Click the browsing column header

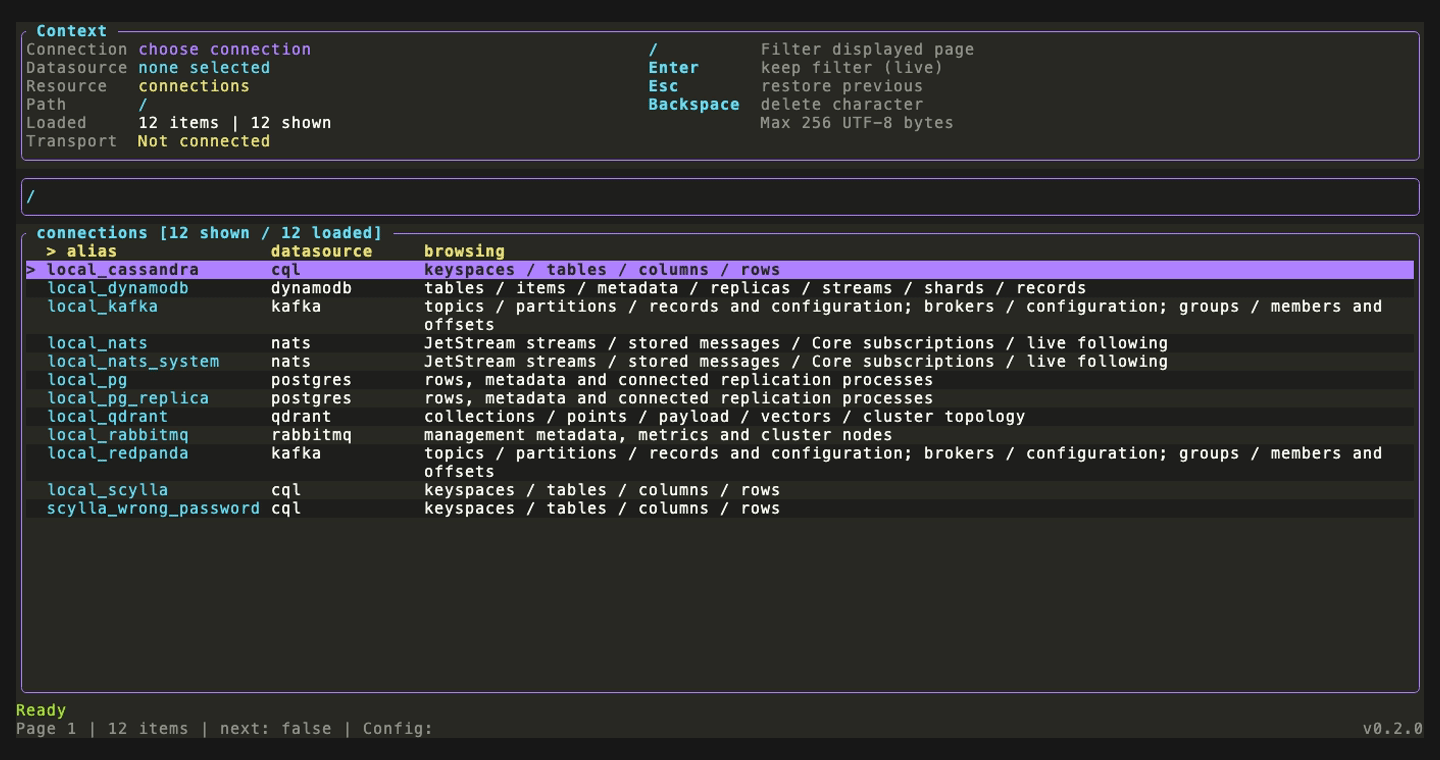pyautogui.click(x=464, y=251)
